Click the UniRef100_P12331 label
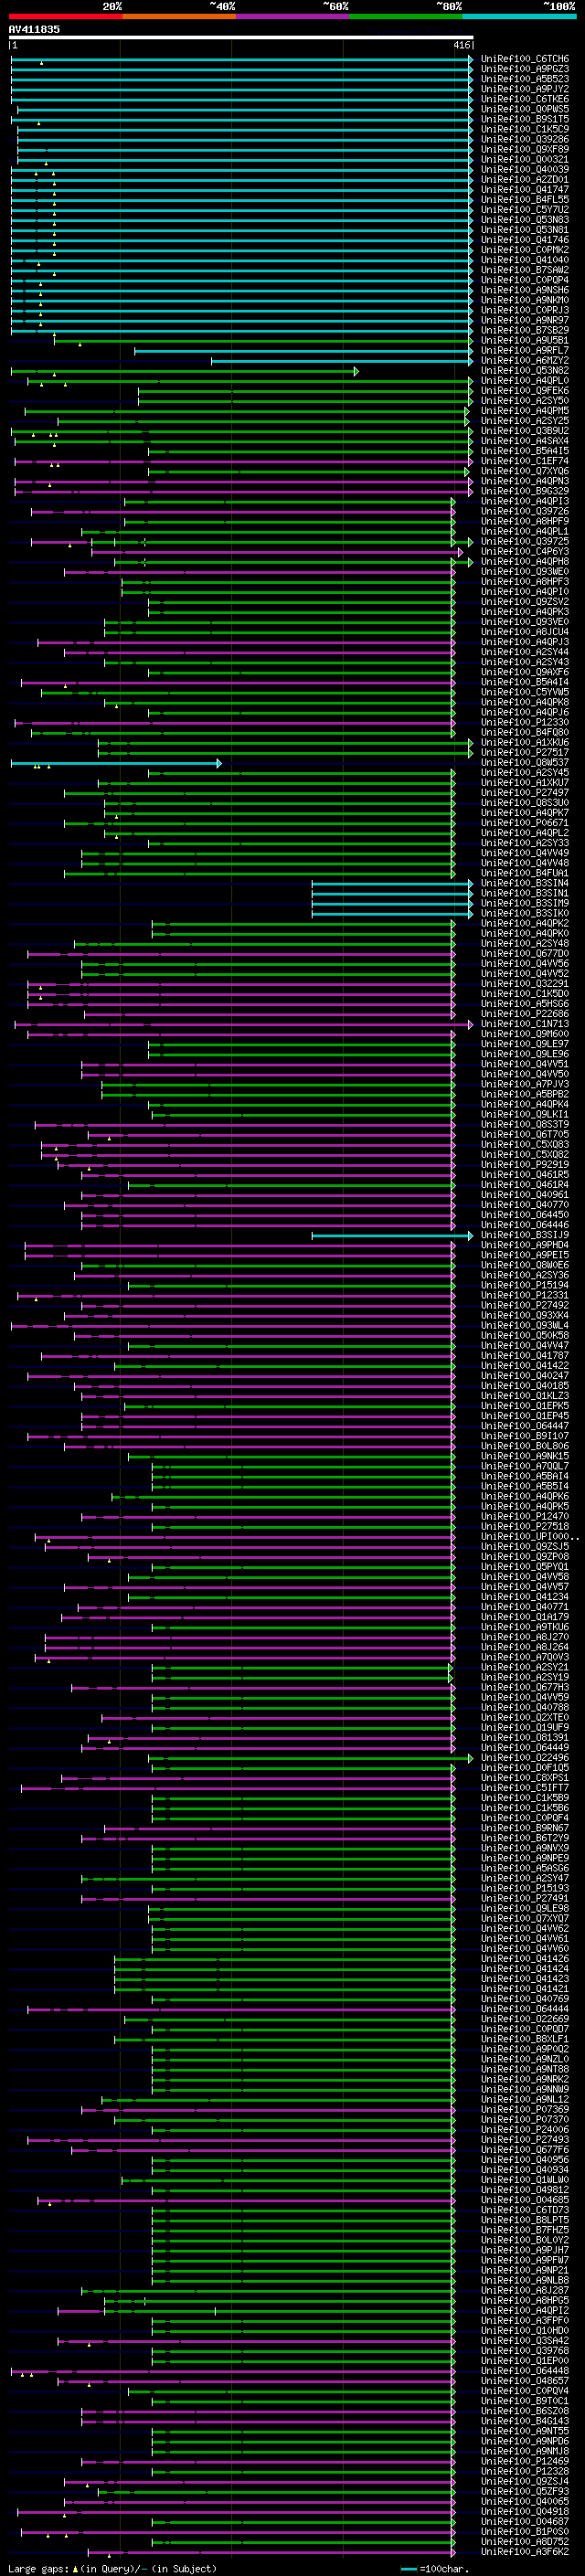Image resolution: width=585 pixels, height=2576 pixels. coord(524,1296)
